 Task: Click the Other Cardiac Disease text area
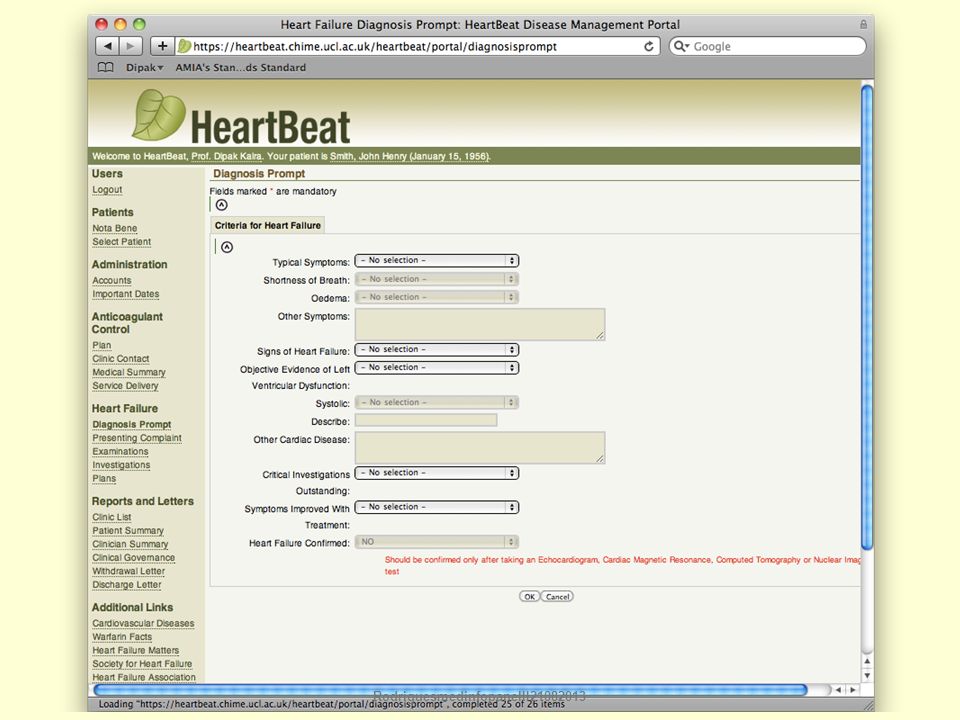click(480, 447)
